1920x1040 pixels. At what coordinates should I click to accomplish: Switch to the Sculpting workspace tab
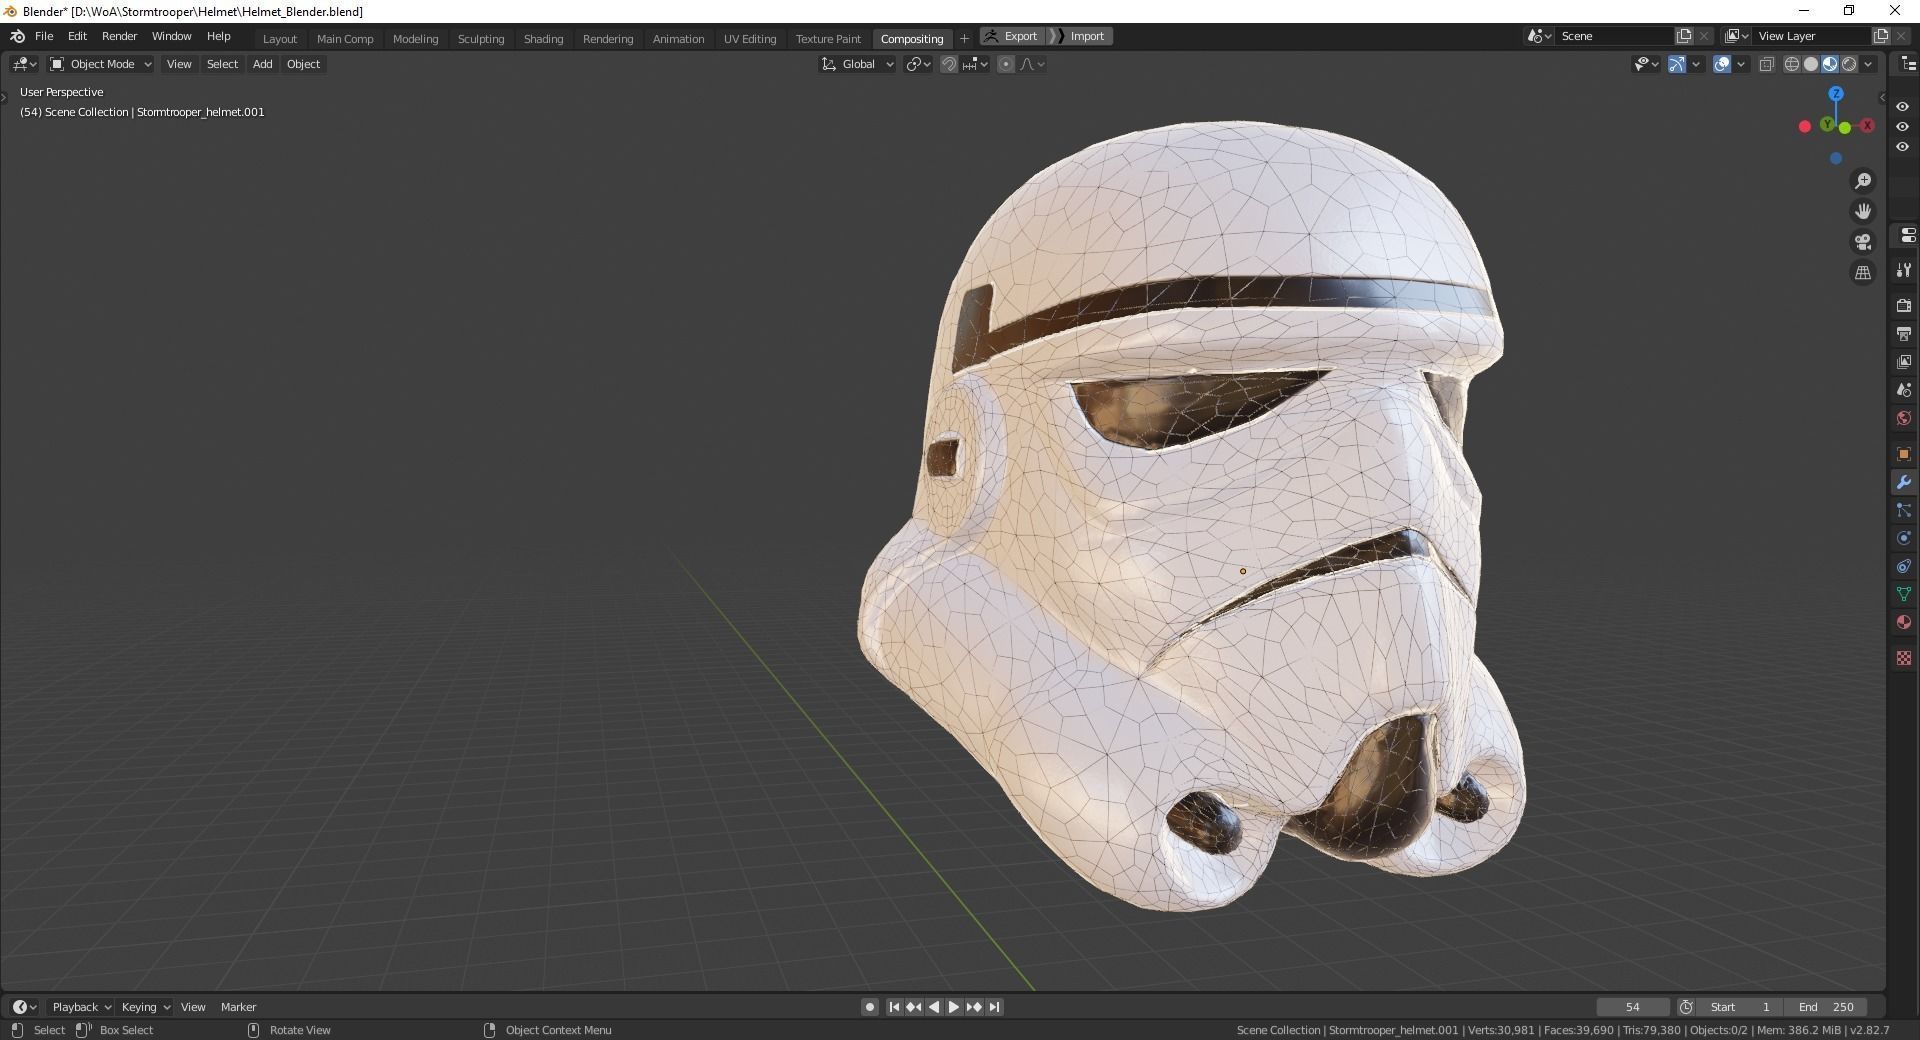(x=481, y=39)
